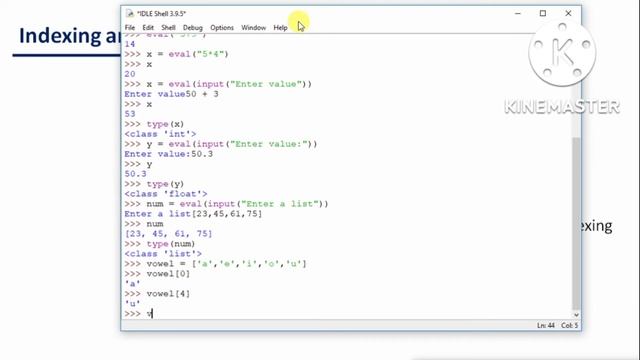Click the output value 53
640x360 pixels.
(x=130, y=114)
